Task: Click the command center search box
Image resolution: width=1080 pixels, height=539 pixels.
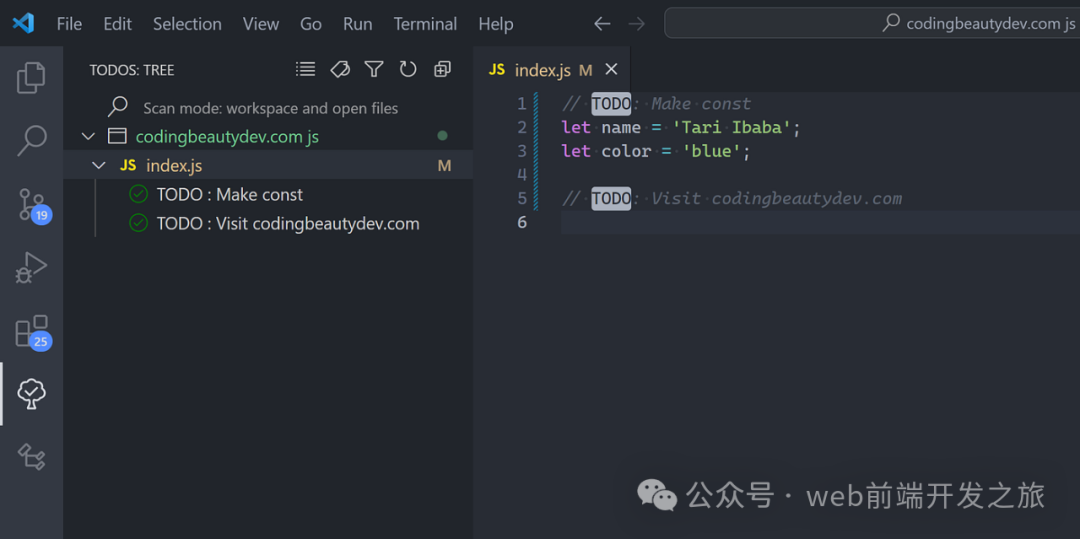Action: (870, 23)
